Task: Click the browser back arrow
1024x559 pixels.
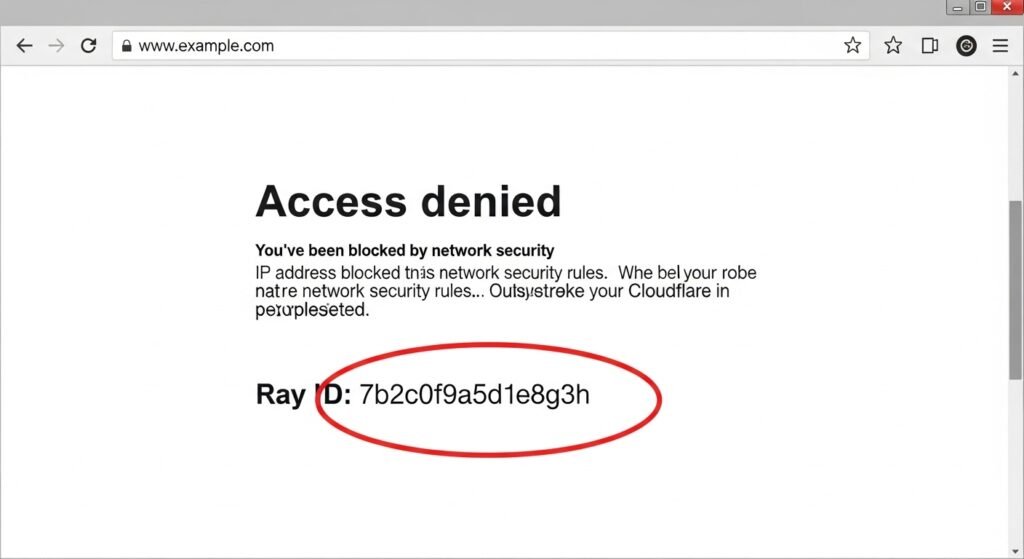Action: (24, 46)
